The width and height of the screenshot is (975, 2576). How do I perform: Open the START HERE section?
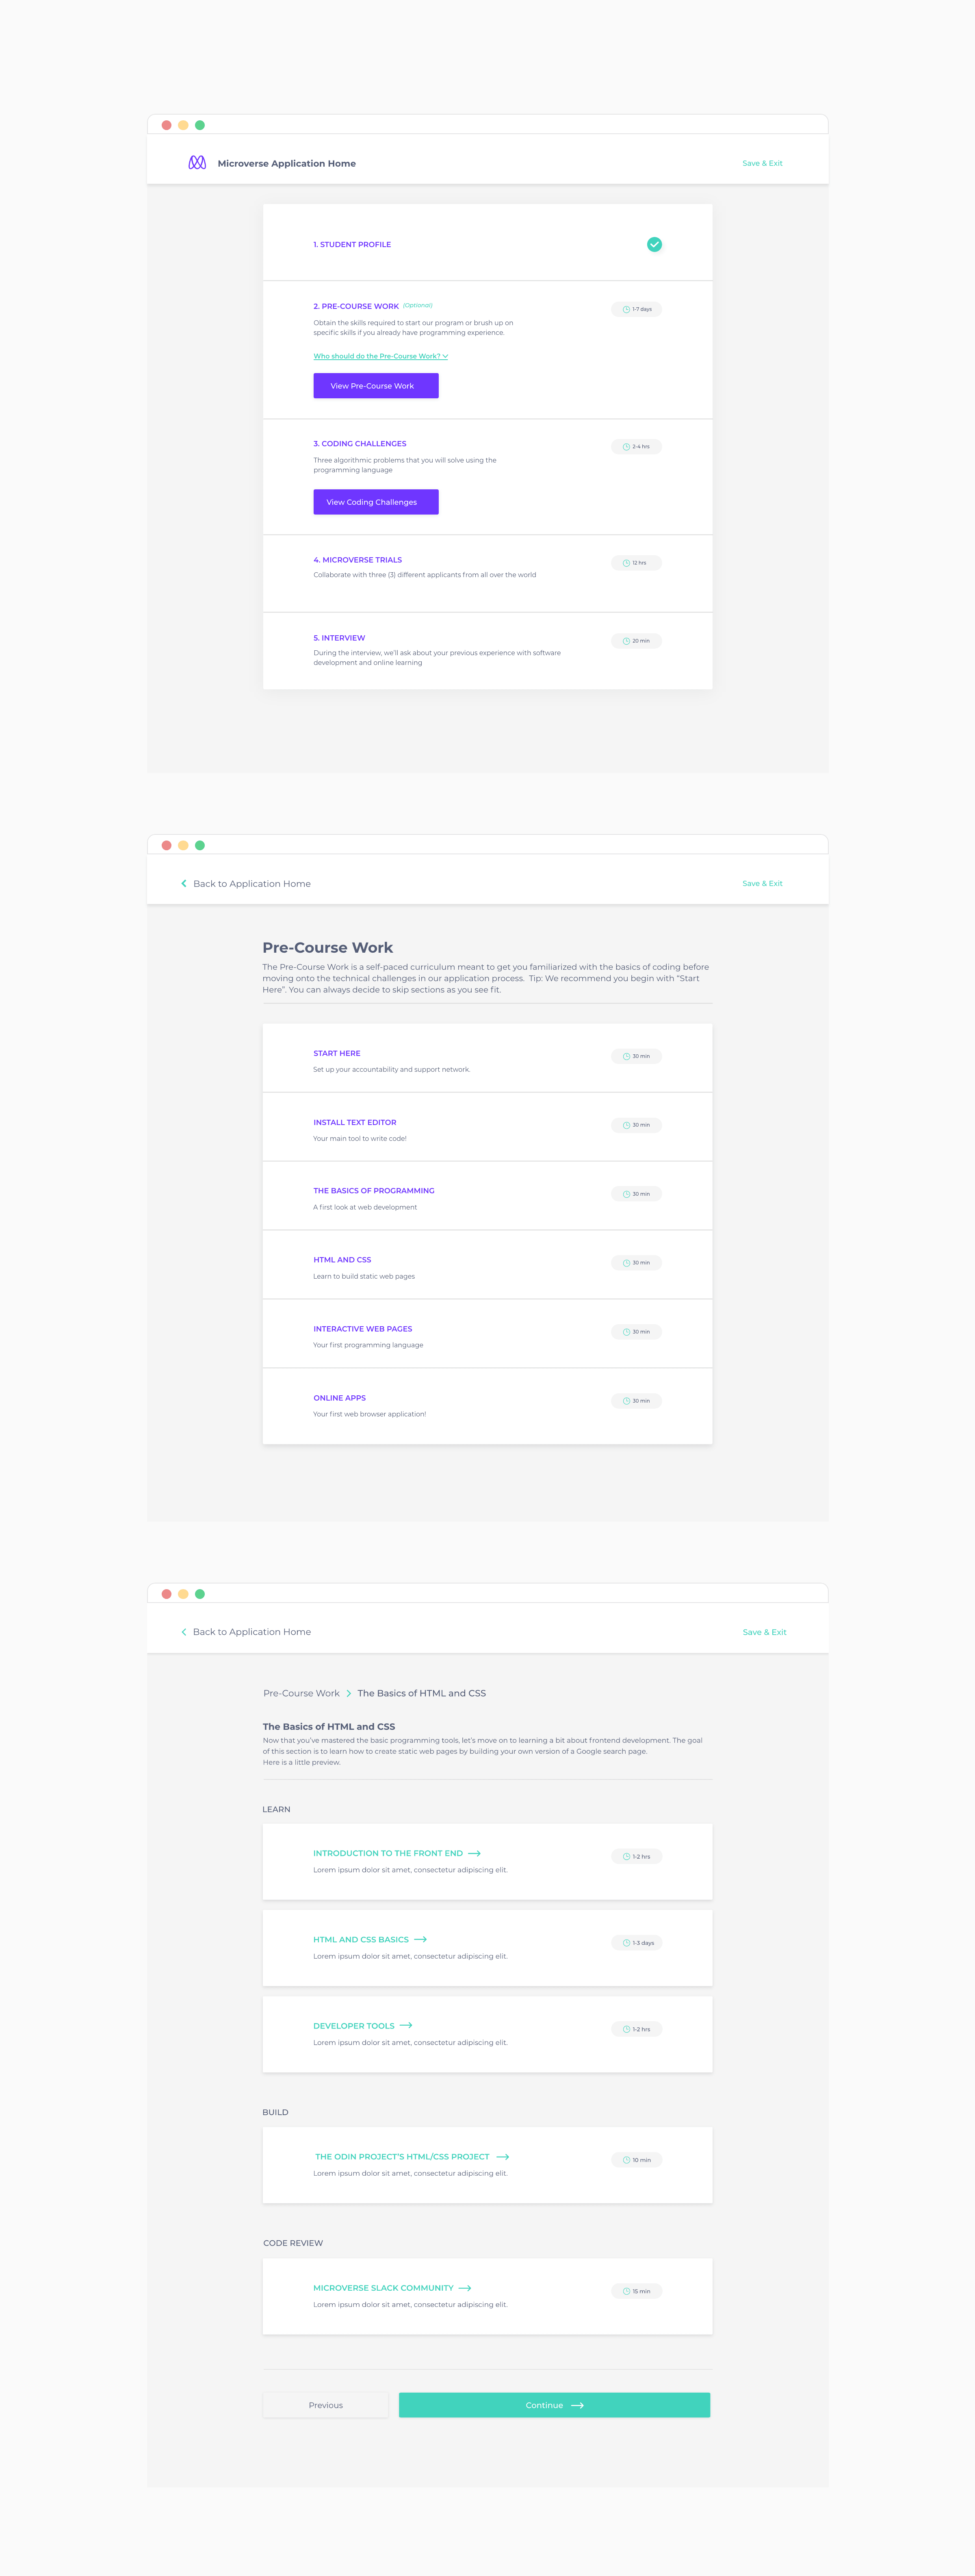coord(337,1053)
